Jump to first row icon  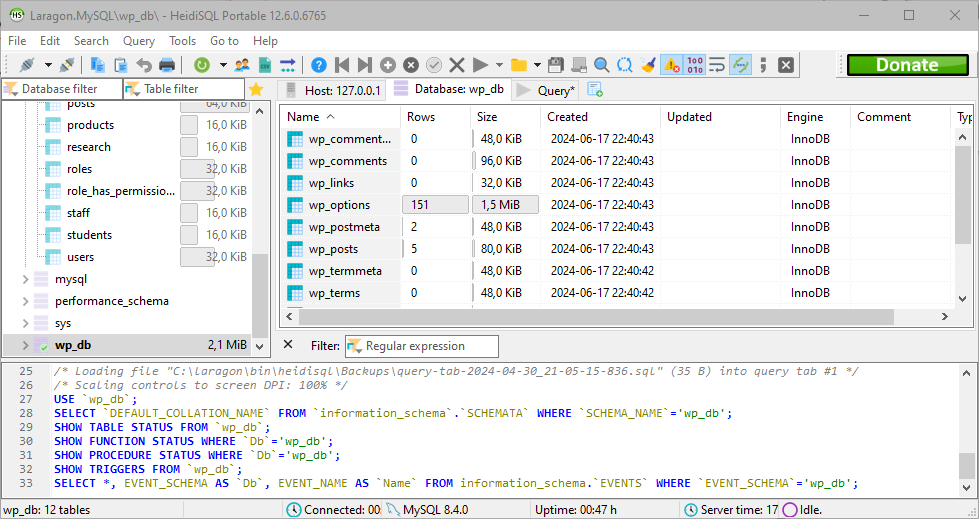tap(342, 65)
